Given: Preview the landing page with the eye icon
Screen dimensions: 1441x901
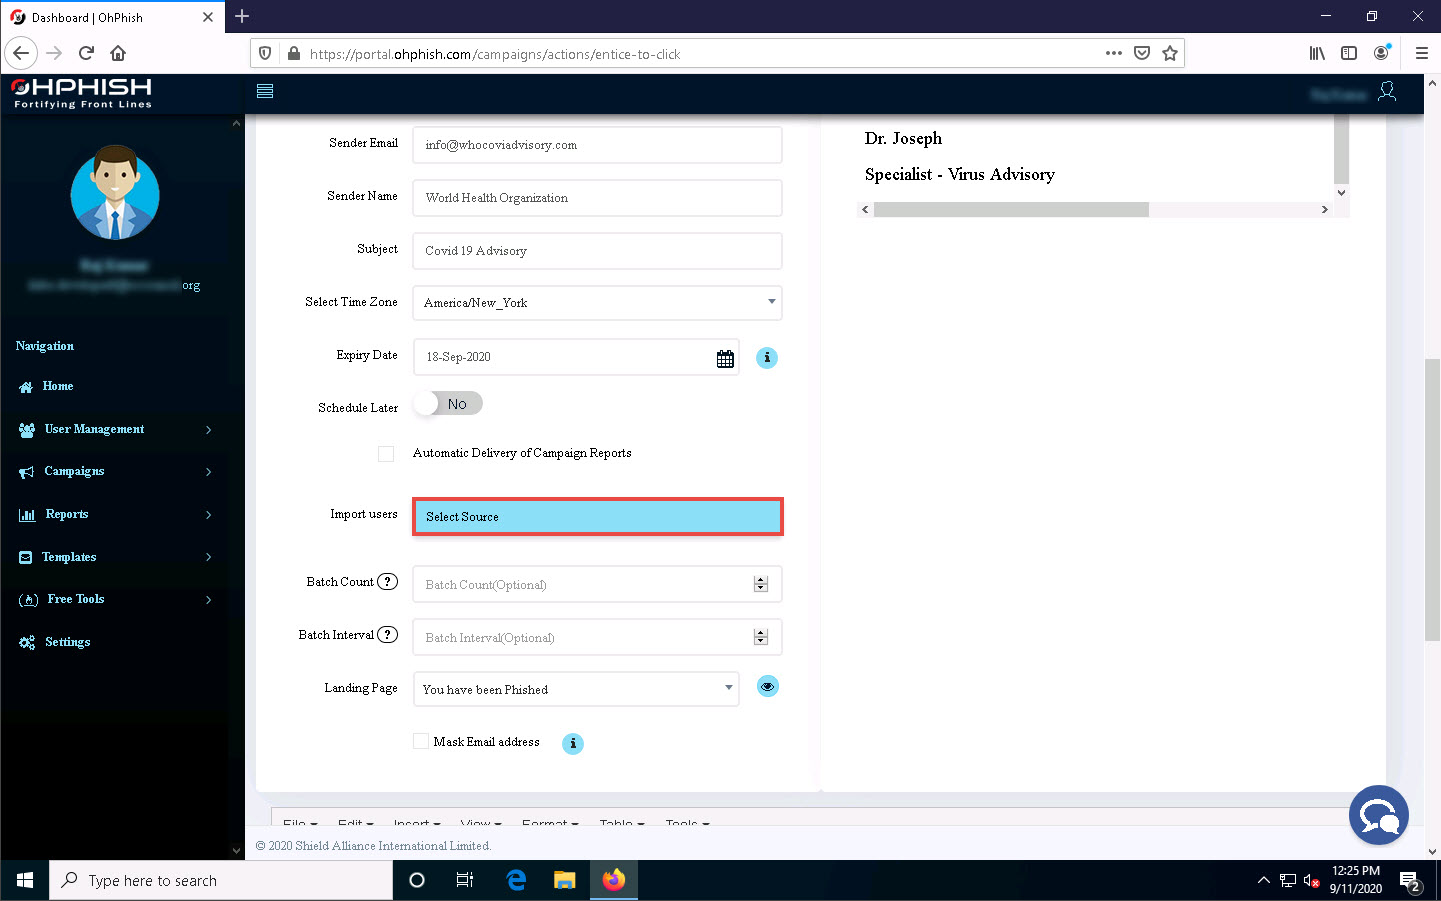Looking at the screenshot, I should pos(768,687).
